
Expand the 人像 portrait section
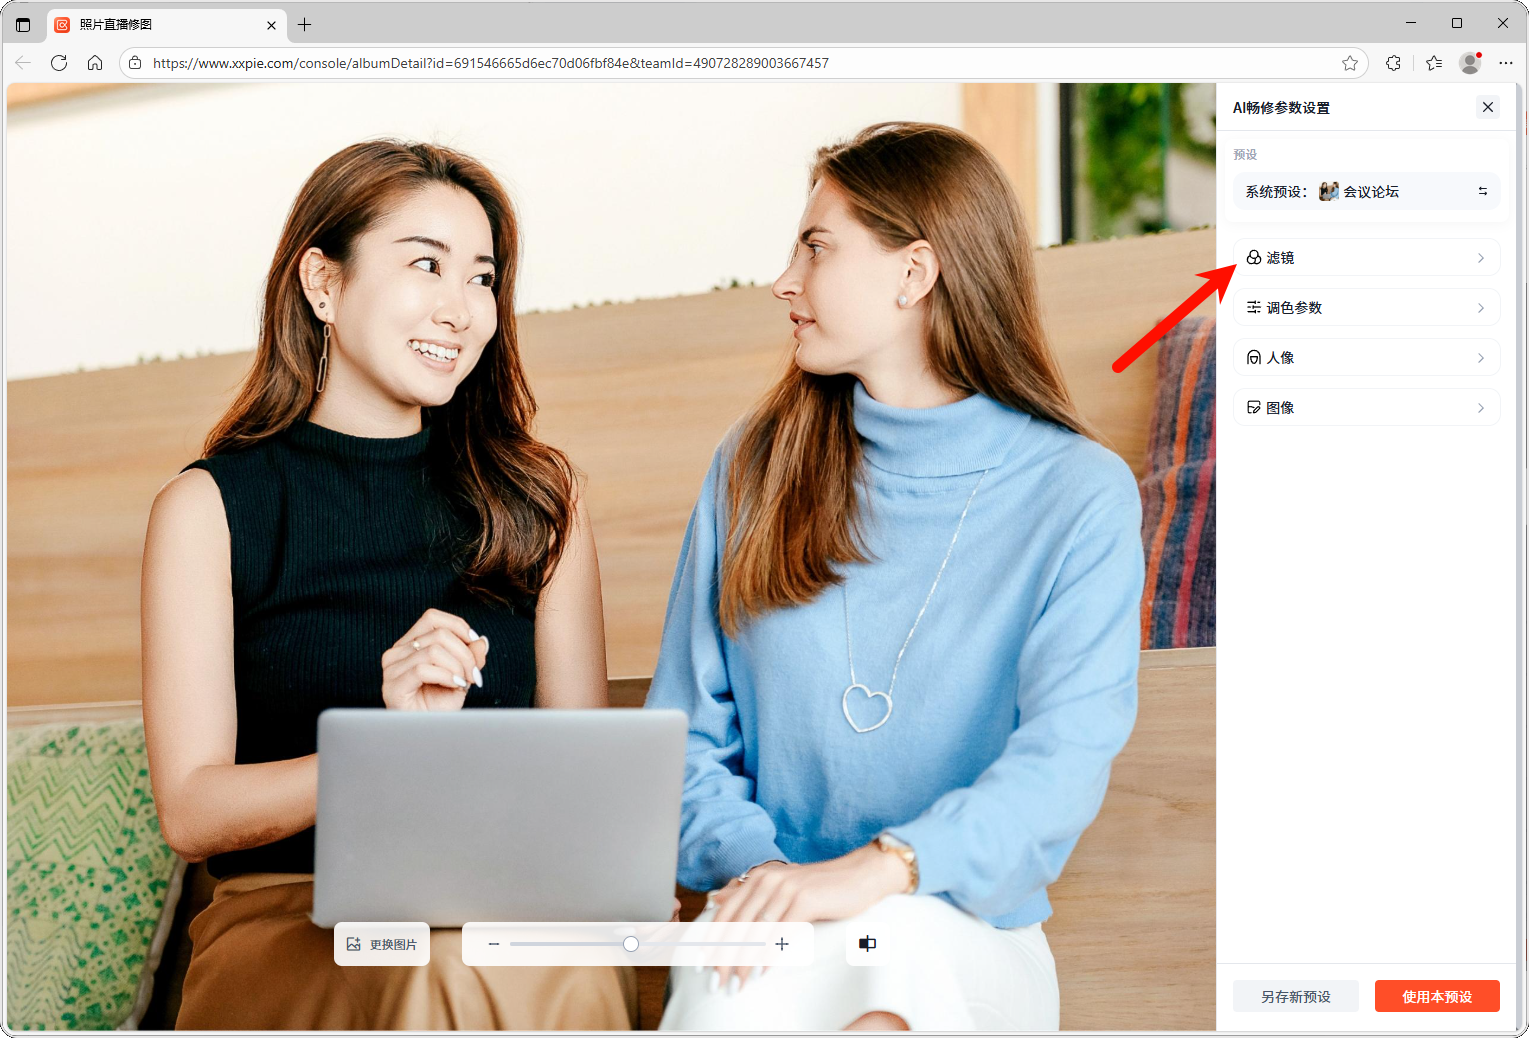pyautogui.click(x=1366, y=358)
